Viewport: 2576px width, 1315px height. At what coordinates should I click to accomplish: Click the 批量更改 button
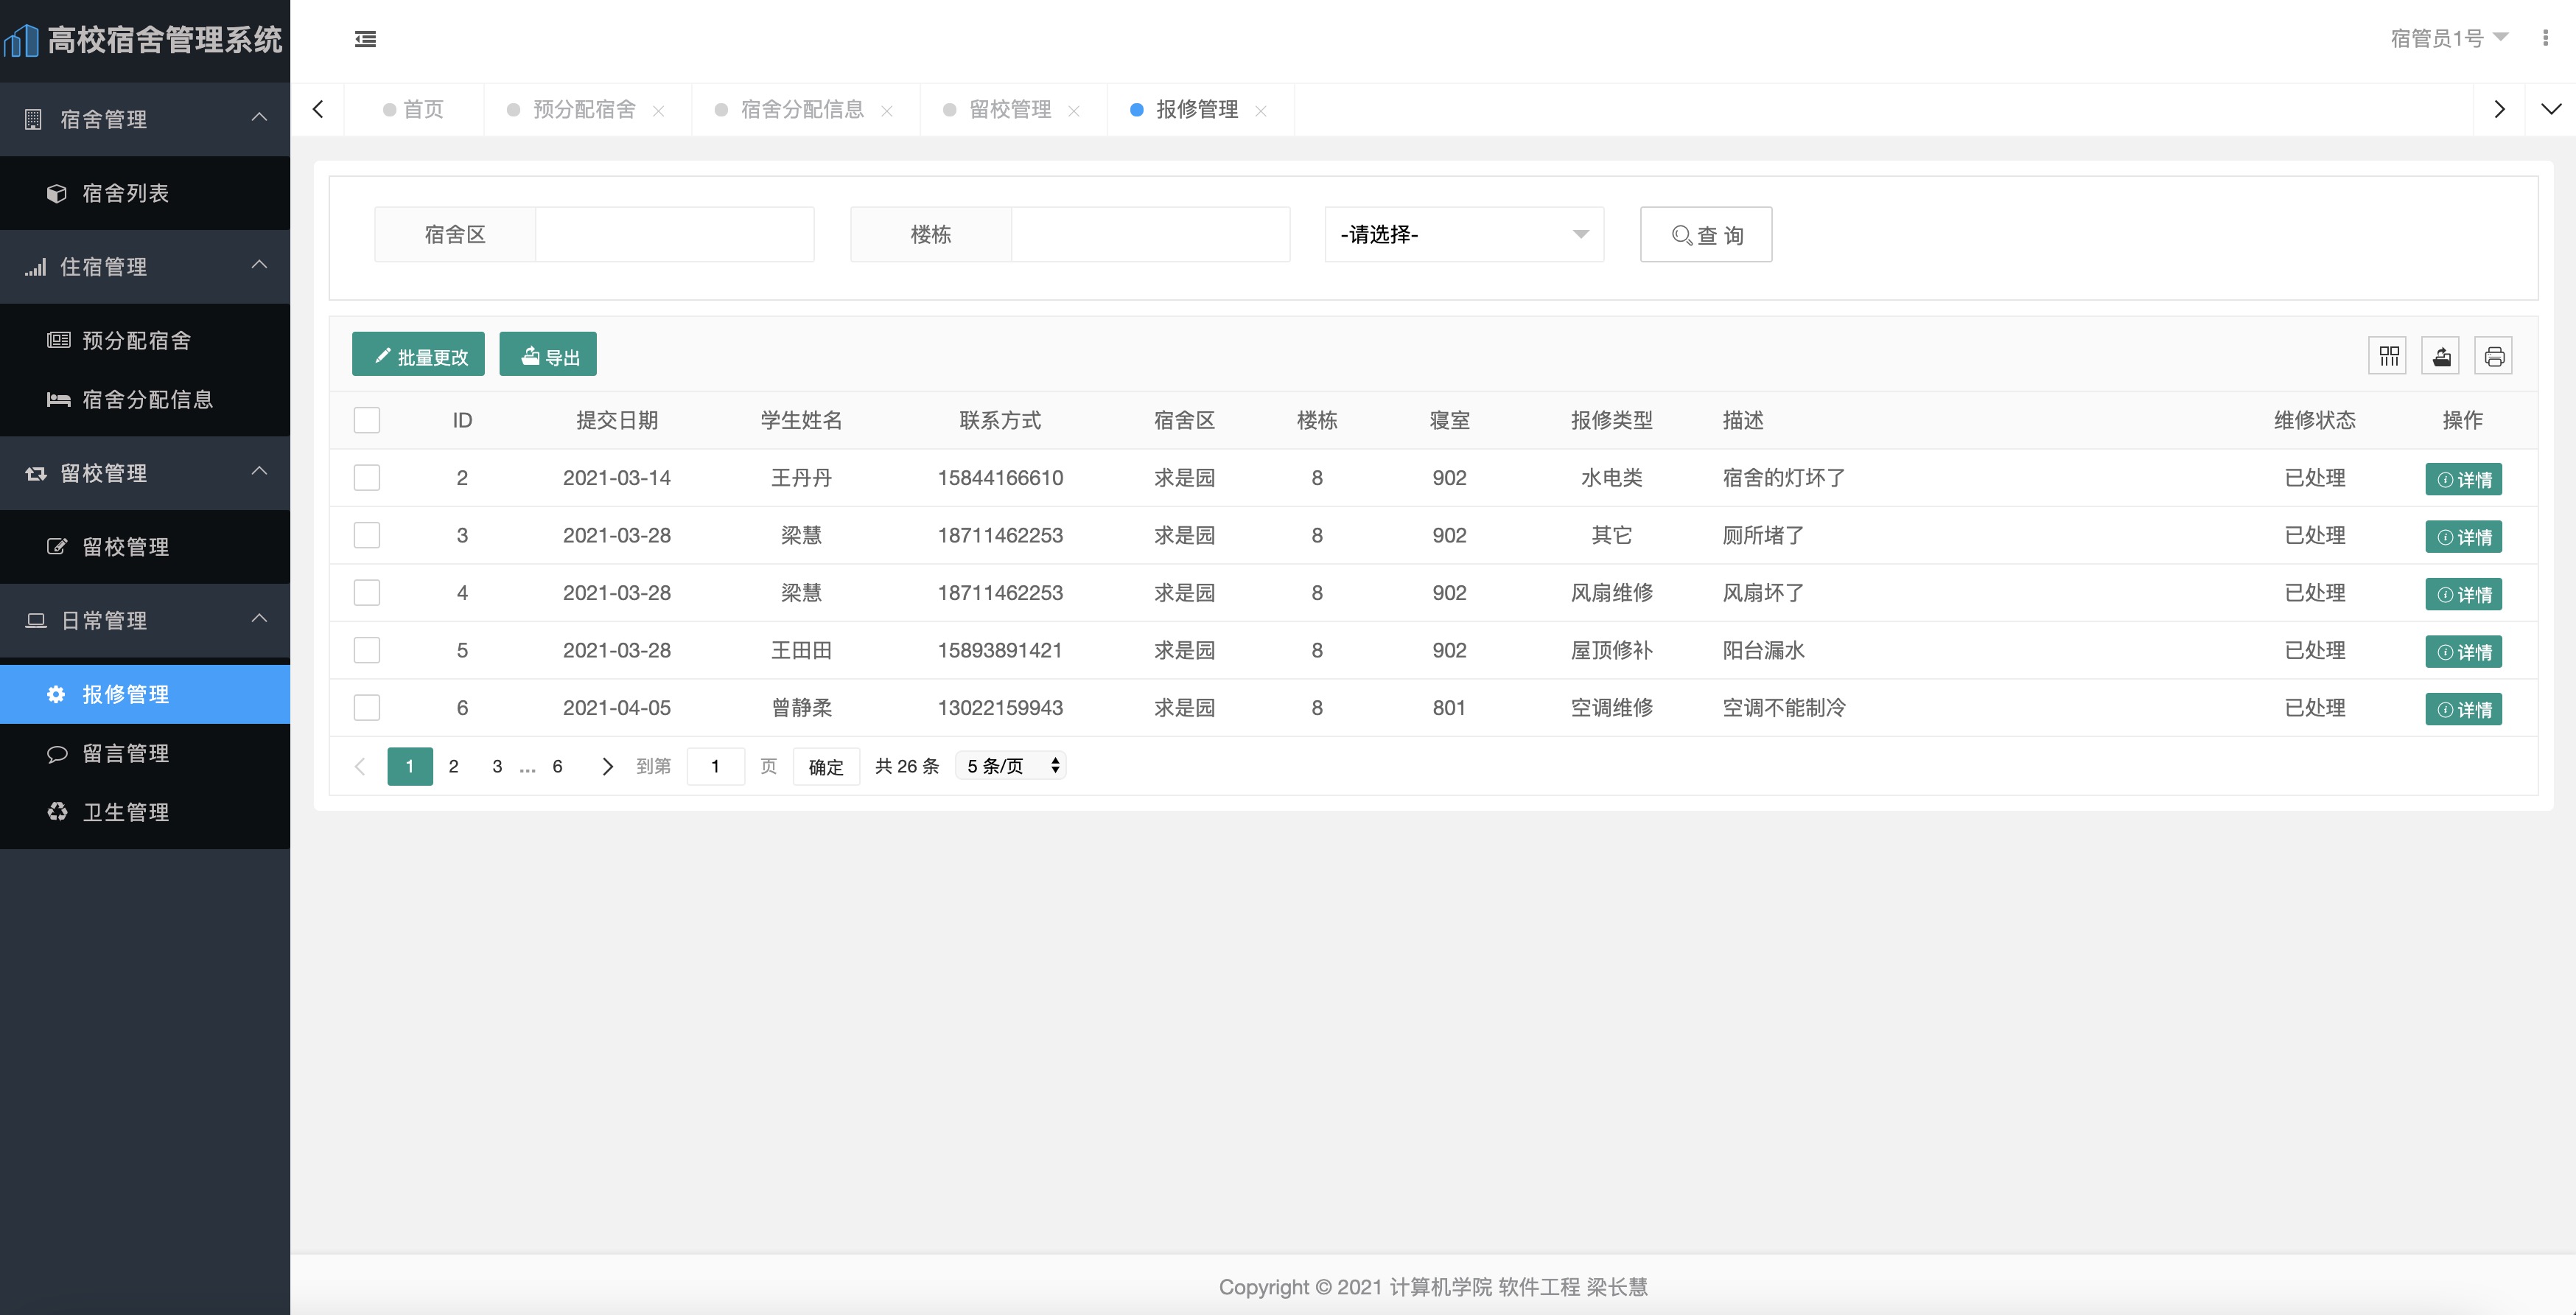[418, 355]
